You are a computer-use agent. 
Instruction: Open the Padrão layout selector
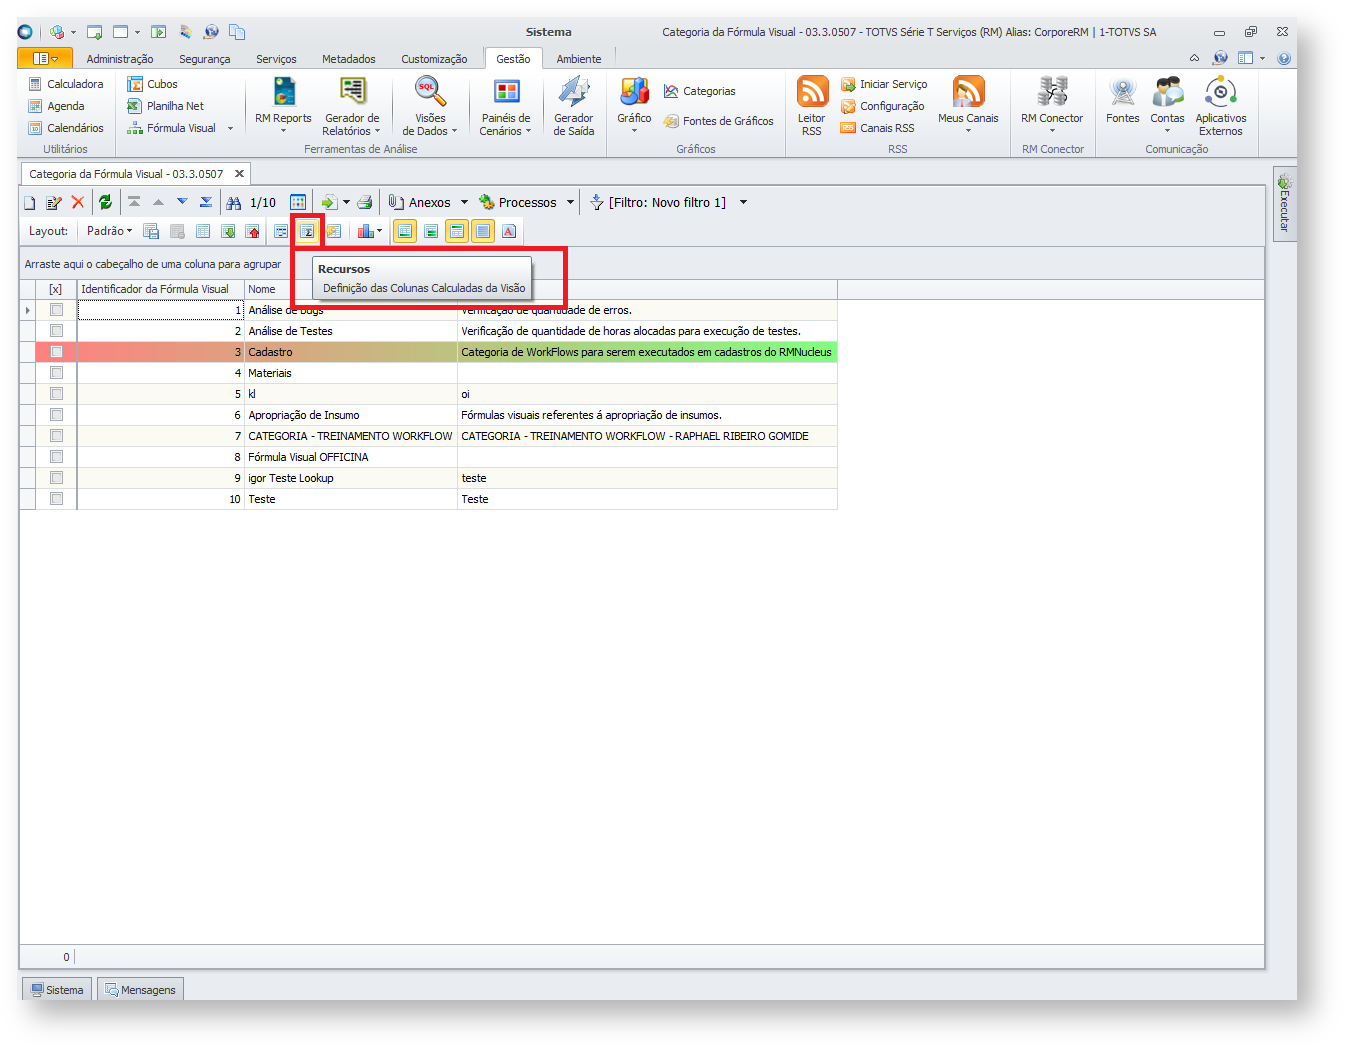pyautogui.click(x=109, y=231)
